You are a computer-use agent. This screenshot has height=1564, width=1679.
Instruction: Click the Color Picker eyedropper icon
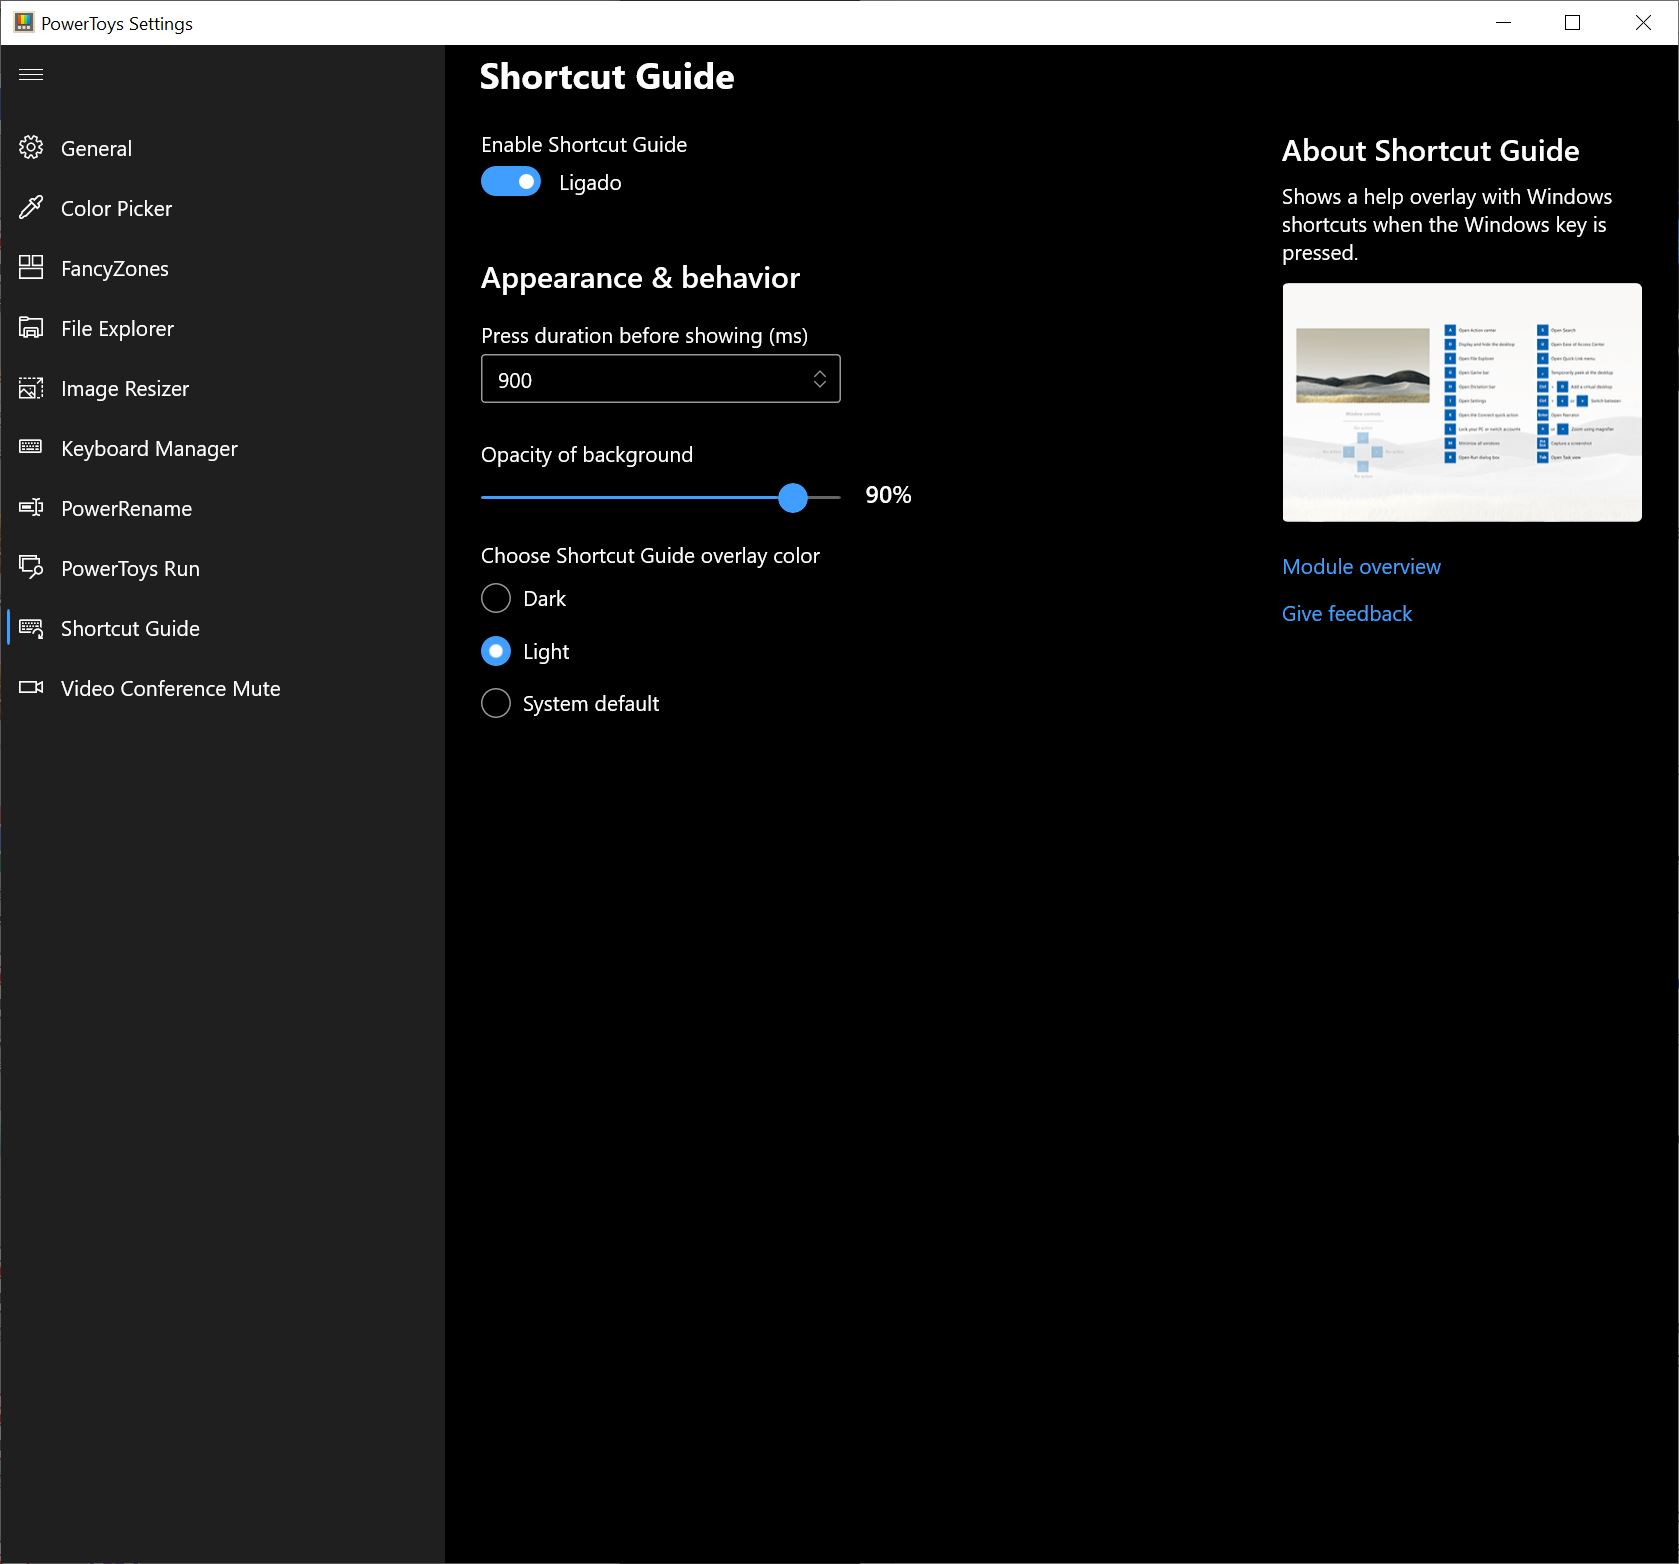coord(31,208)
